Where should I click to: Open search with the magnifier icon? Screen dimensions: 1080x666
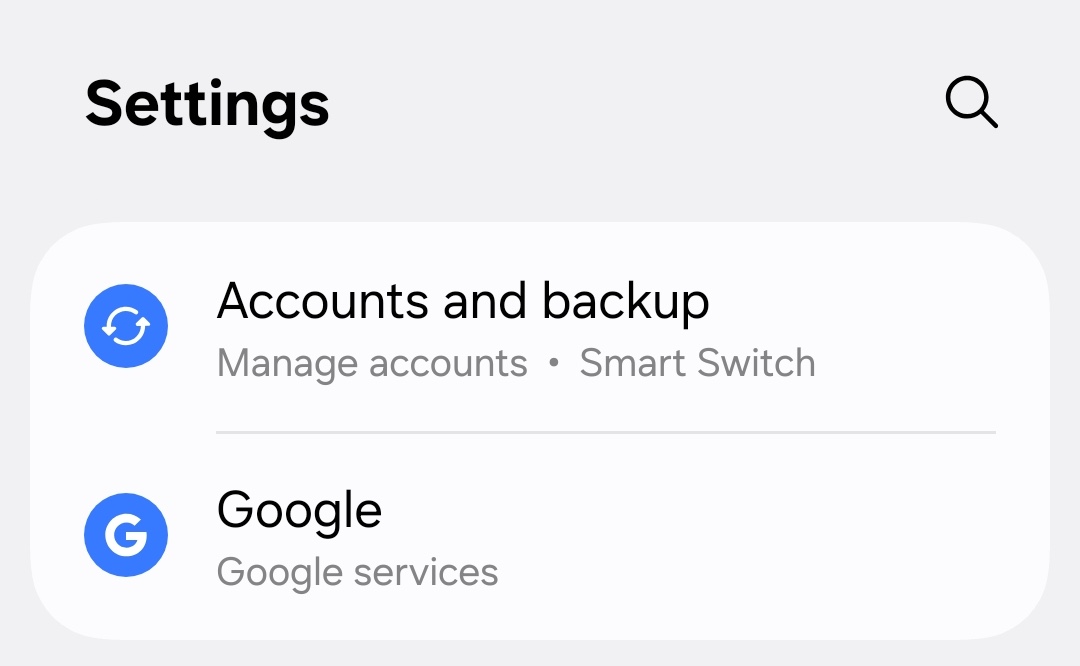pyautogui.click(x=971, y=102)
